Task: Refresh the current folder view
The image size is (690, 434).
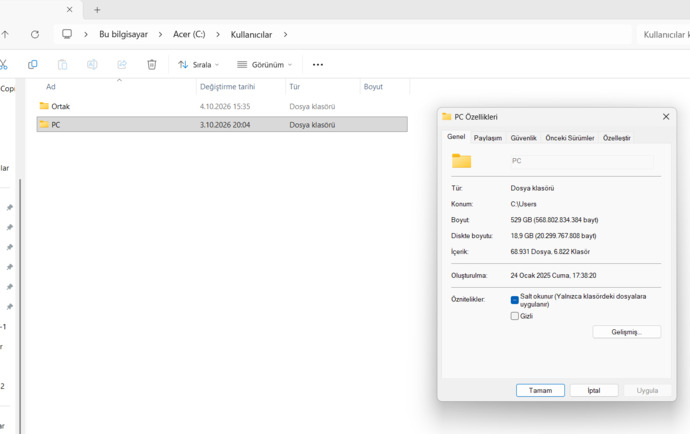Action: (35, 34)
